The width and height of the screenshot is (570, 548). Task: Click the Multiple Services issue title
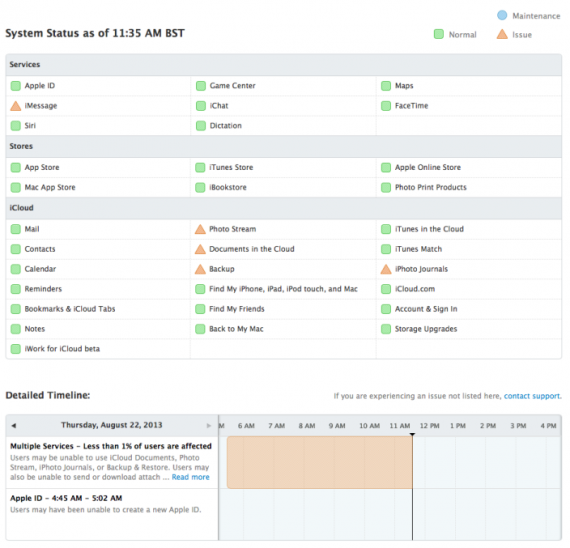point(111,446)
